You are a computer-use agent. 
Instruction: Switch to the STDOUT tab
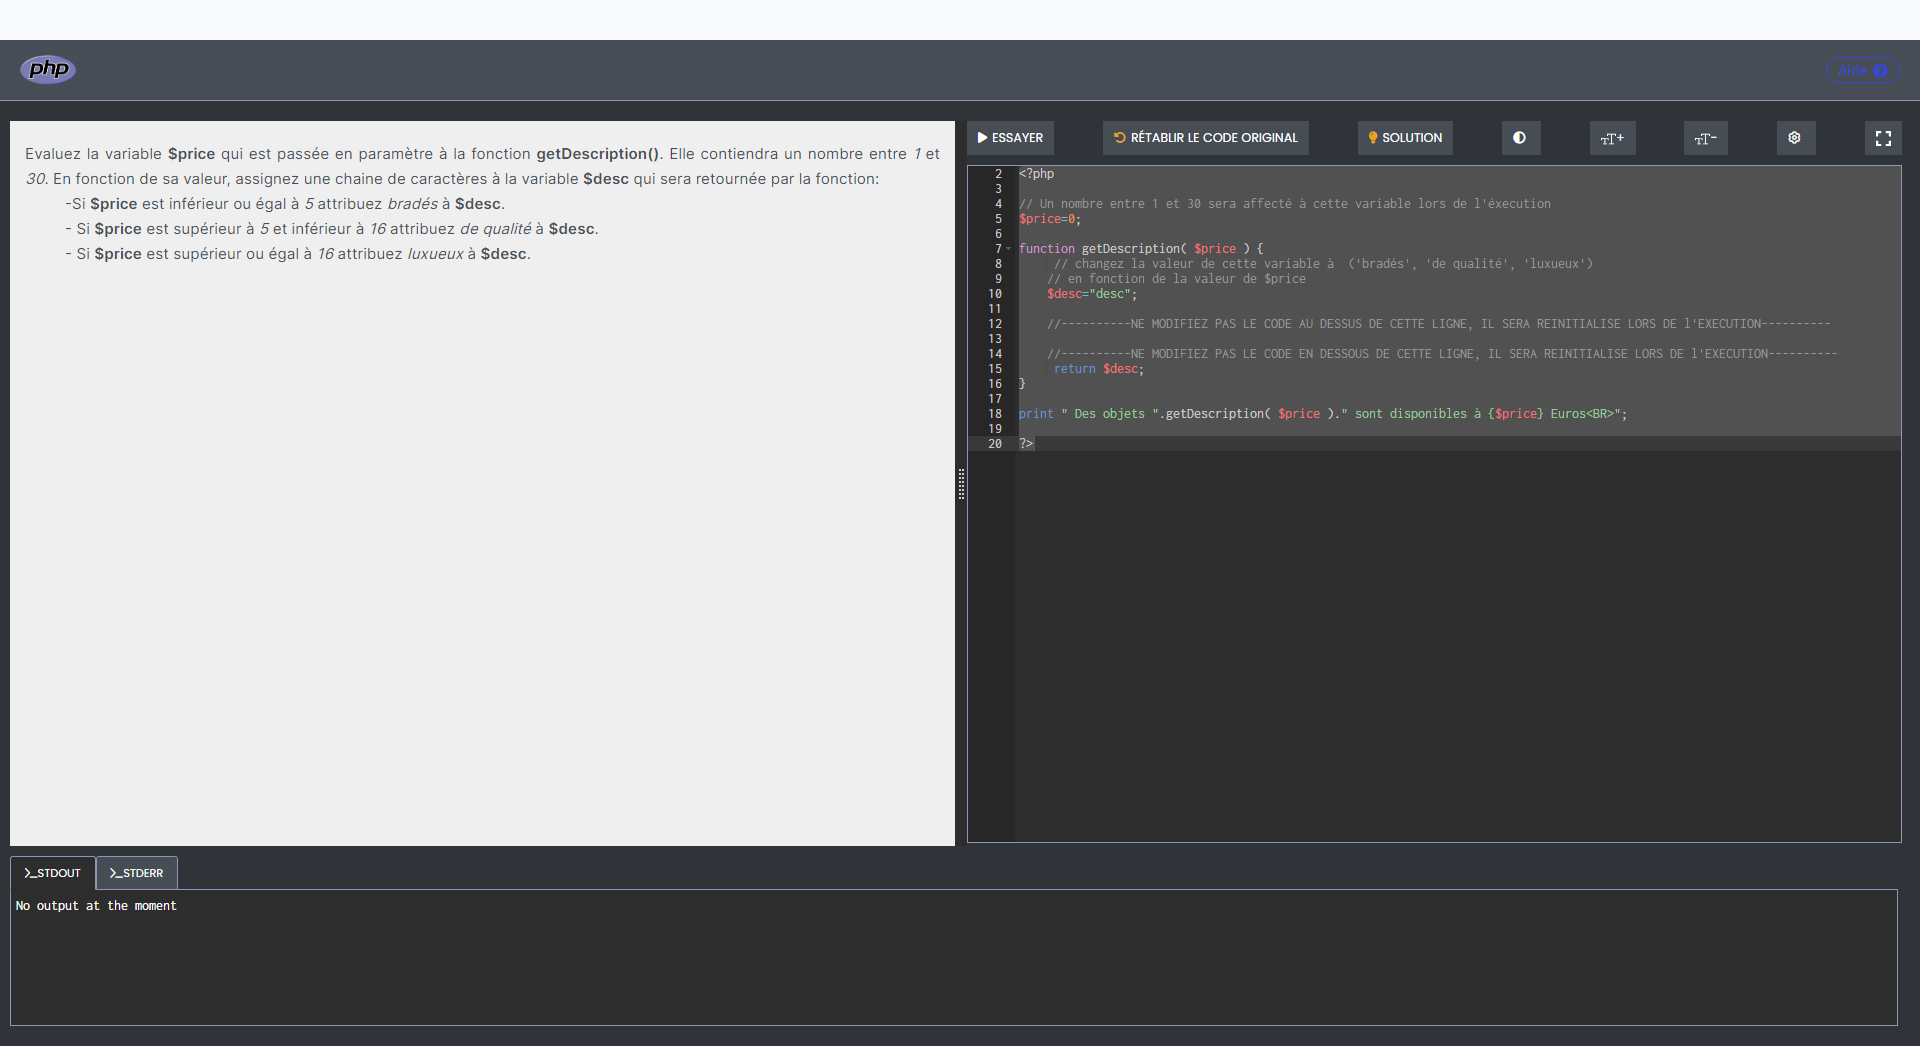[53, 873]
